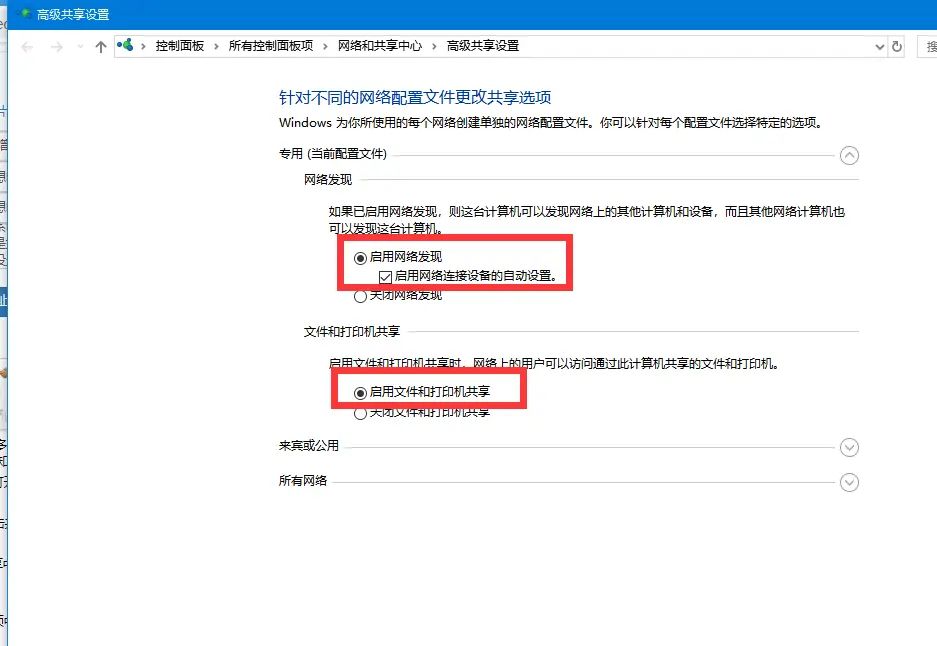This screenshot has width=937, height=646.
Task: Expand the 来宾或公用 section
Action: click(x=849, y=447)
